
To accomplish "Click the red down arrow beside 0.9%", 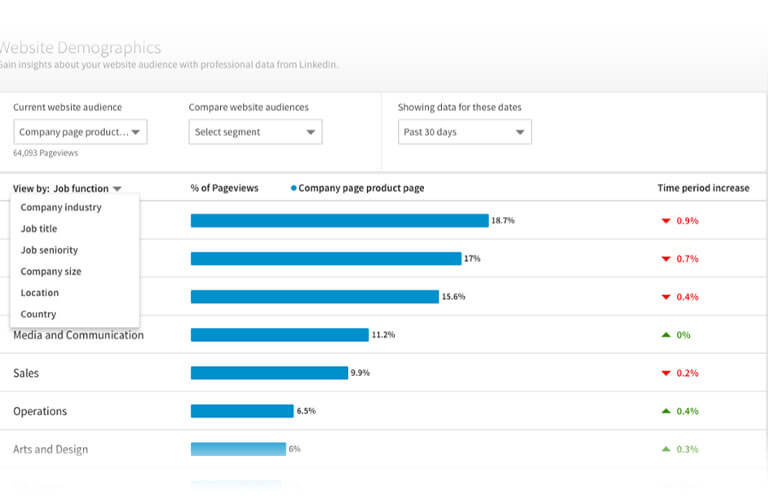I will [665, 221].
